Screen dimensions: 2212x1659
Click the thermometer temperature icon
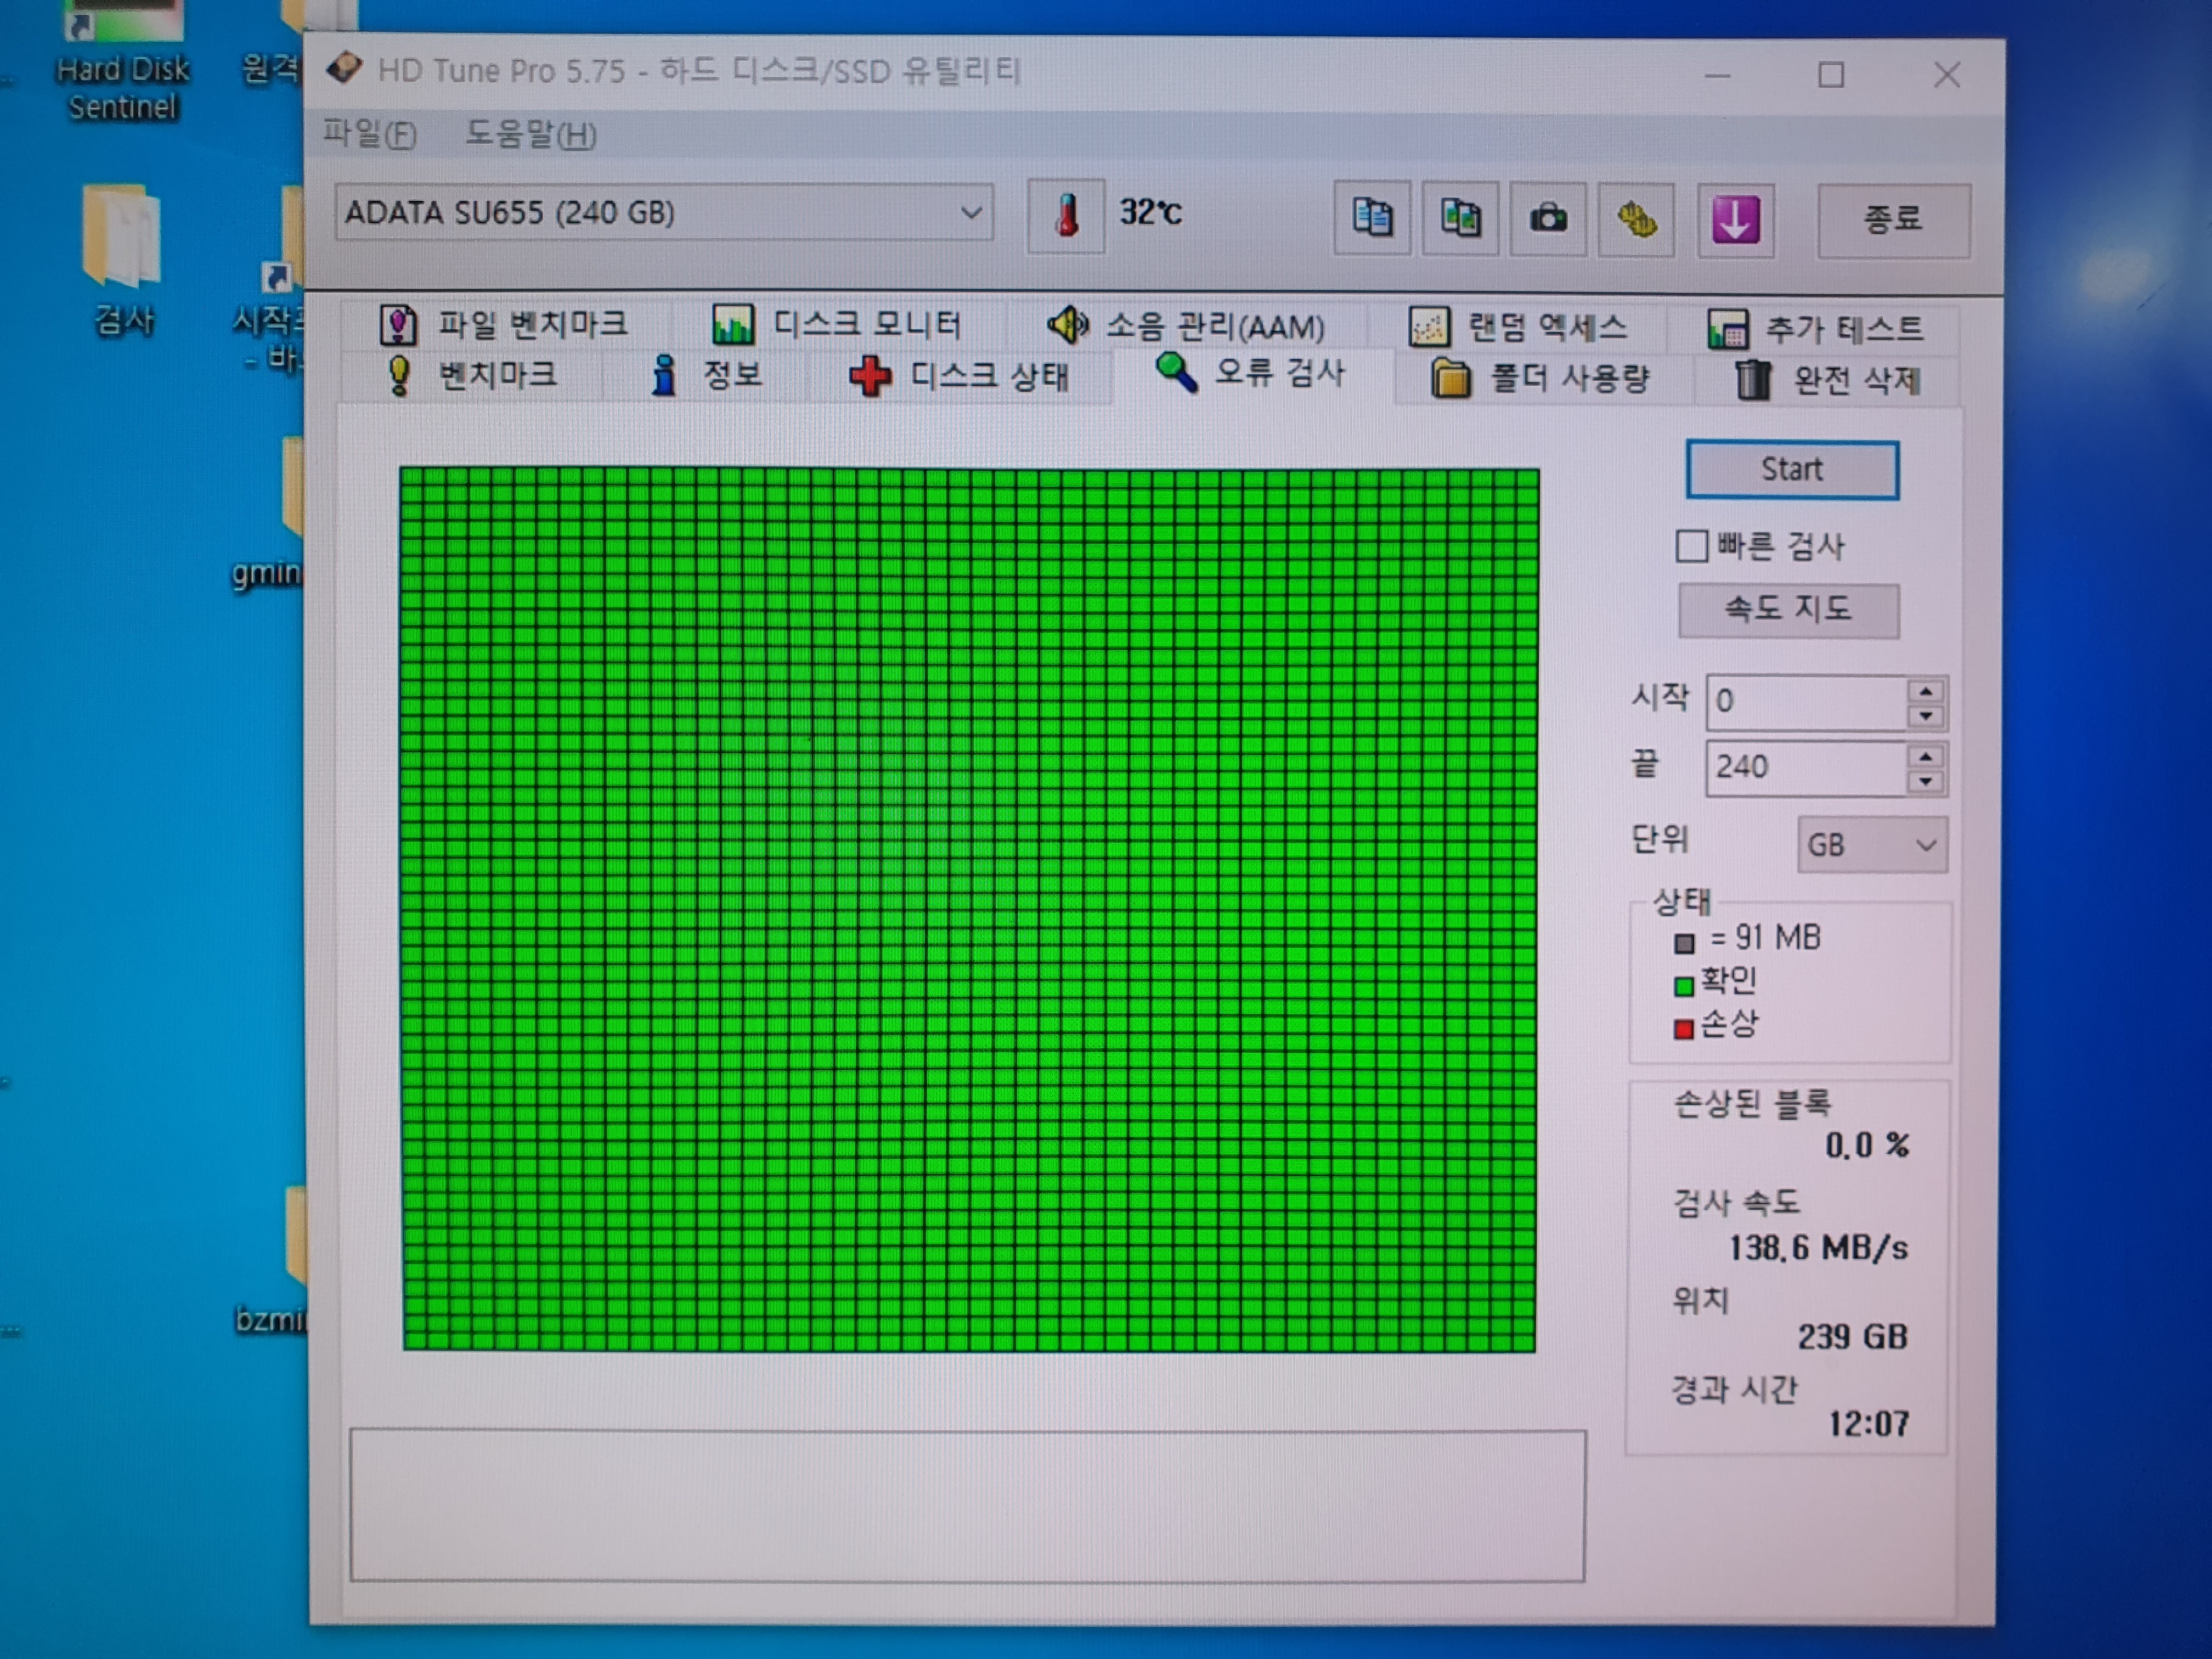1066,215
